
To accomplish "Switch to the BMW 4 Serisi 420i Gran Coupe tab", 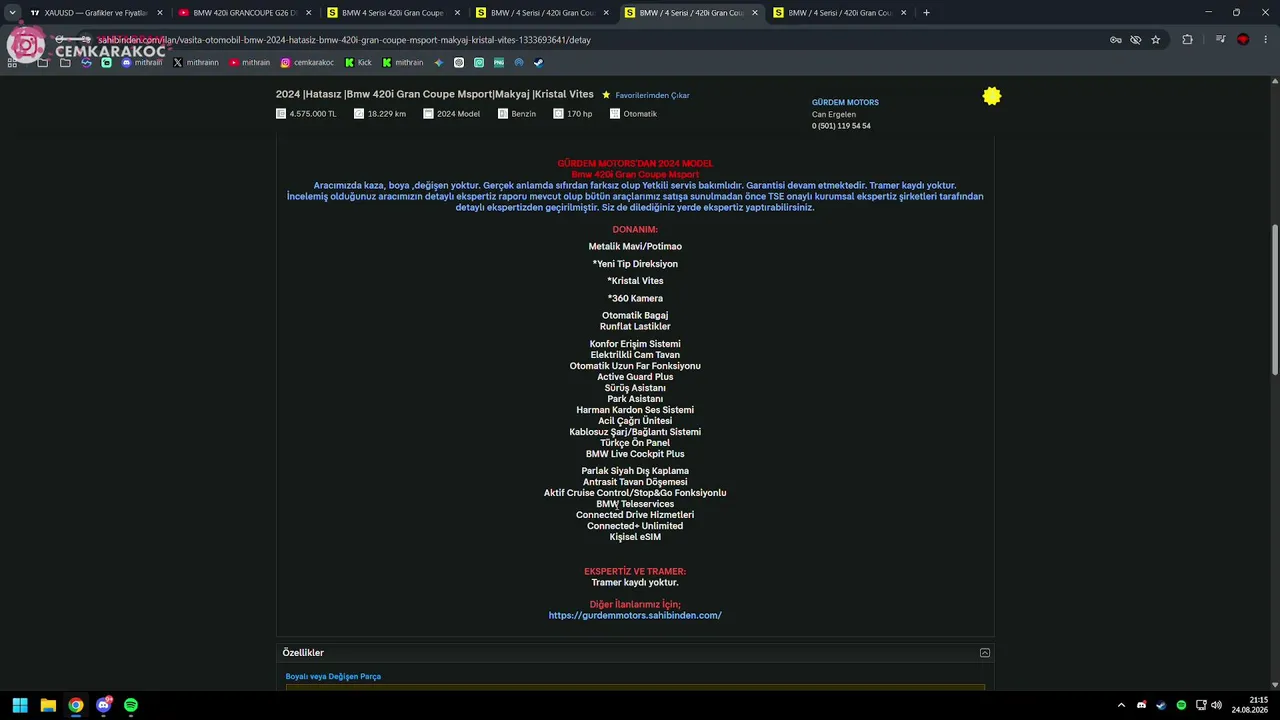I will (x=394, y=13).
